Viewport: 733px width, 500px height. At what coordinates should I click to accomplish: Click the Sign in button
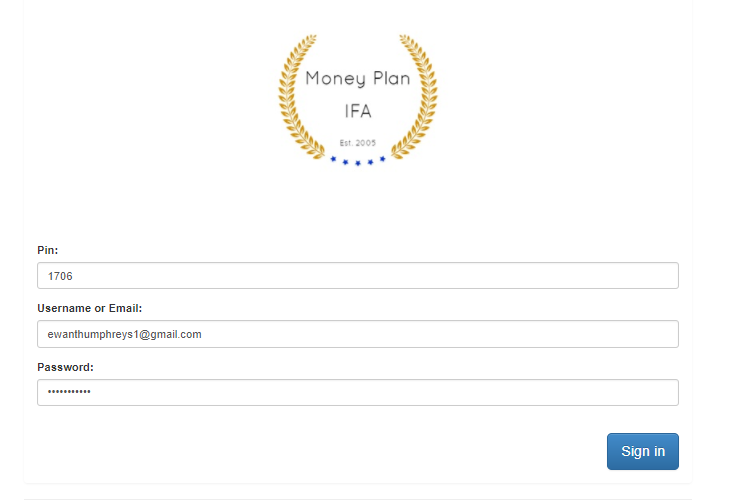(x=643, y=451)
